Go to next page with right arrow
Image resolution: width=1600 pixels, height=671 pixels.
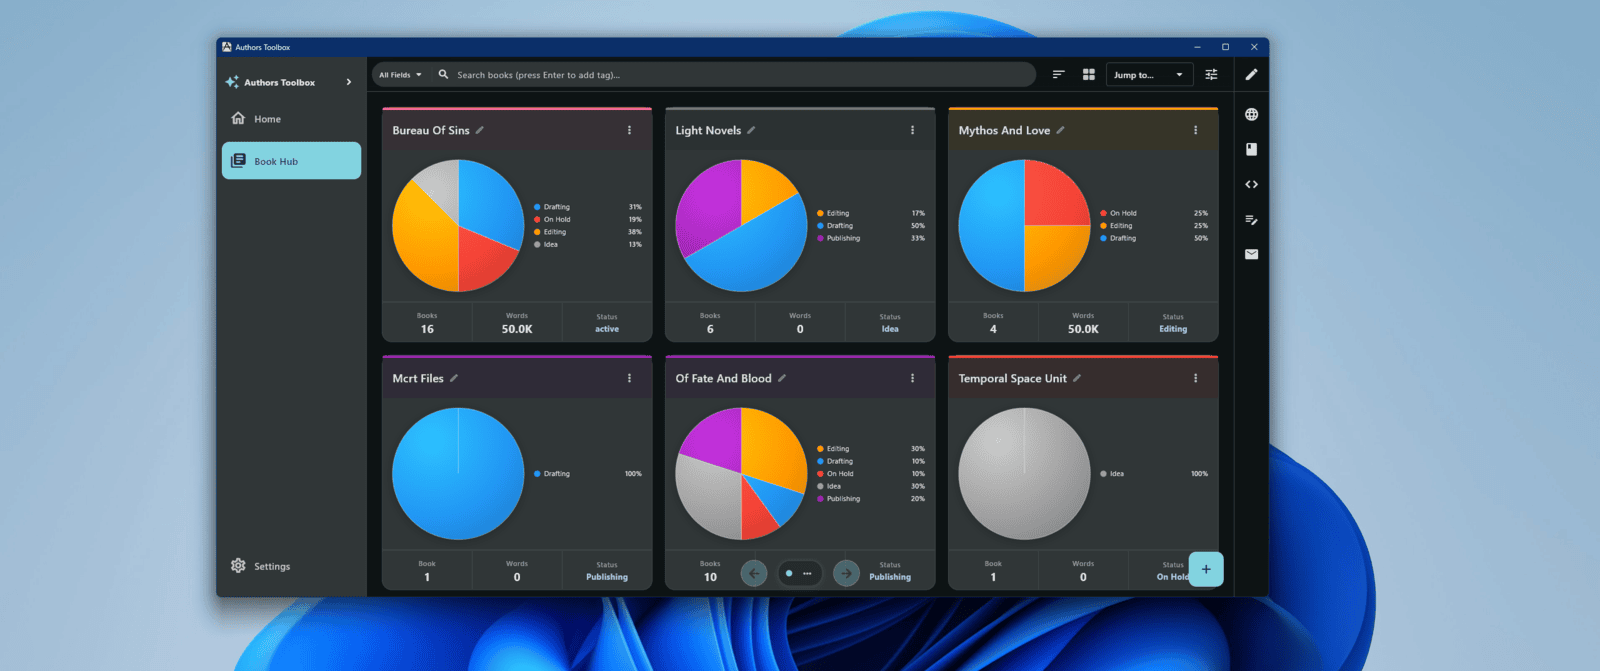[846, 573]
